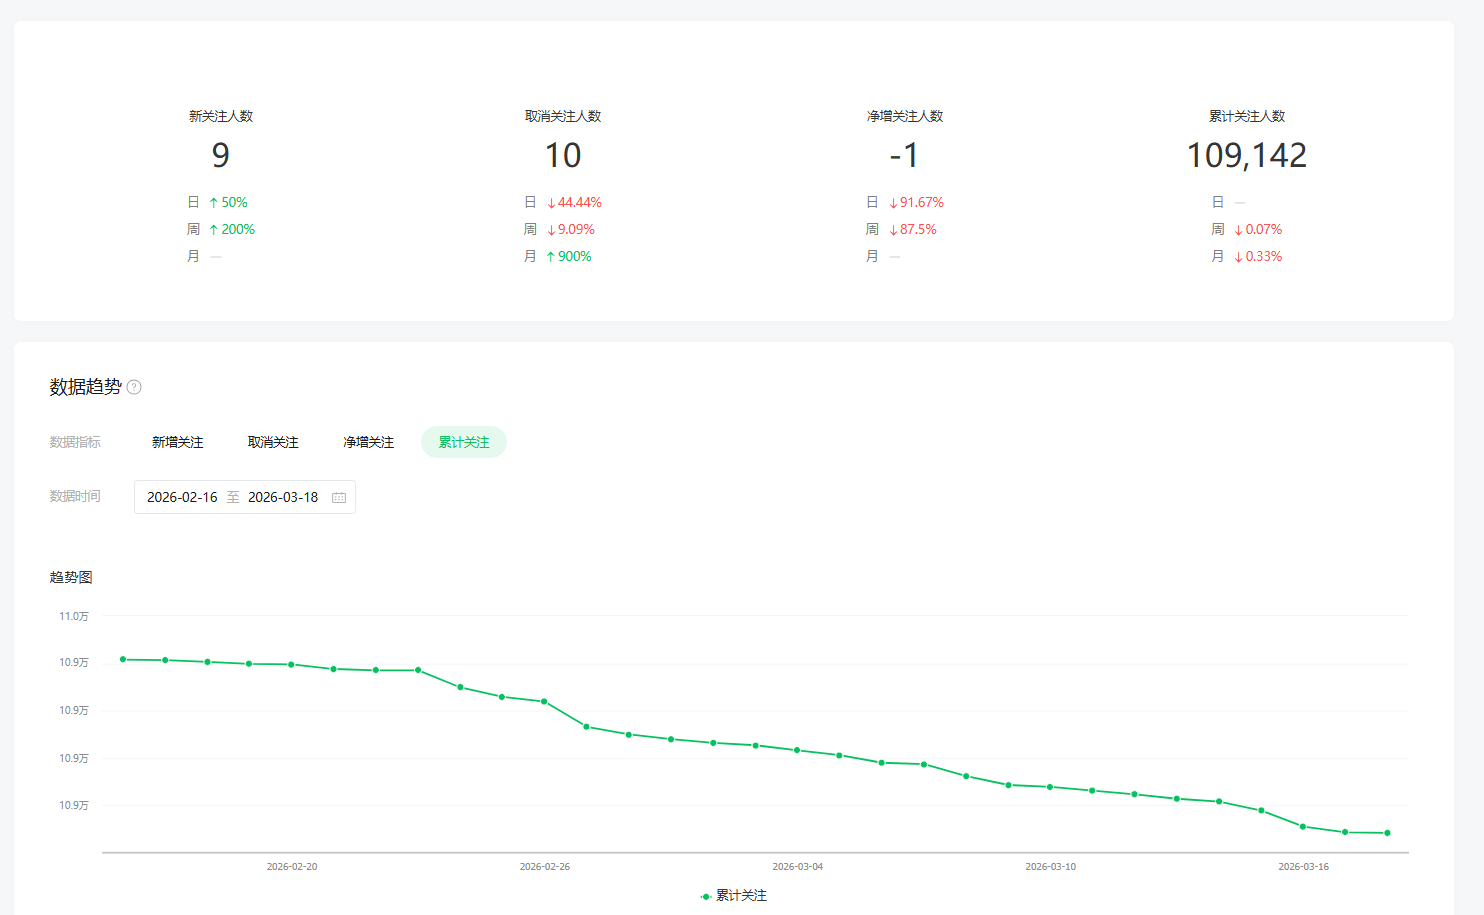Switch to the 新增关注 metric
This screenshot has width=1484, height=915.
[x=178, y=442]
